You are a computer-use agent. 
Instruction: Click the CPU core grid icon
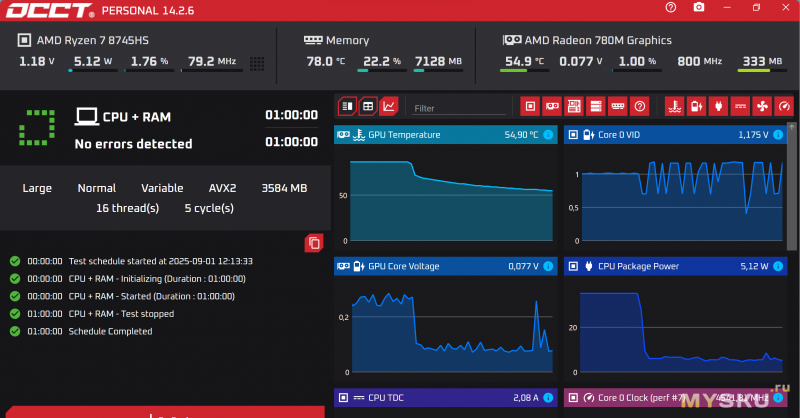257,63
